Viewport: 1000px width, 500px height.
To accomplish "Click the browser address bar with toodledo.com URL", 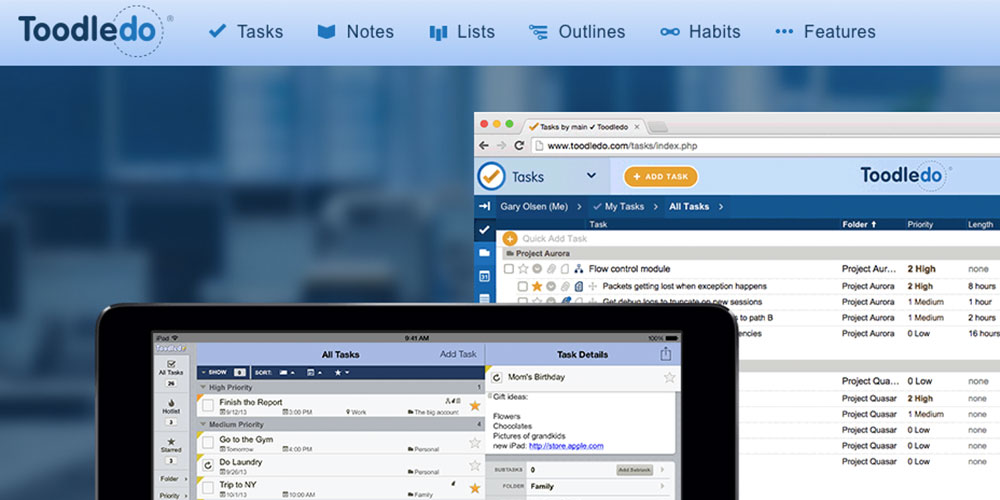I will coord(765,145).
